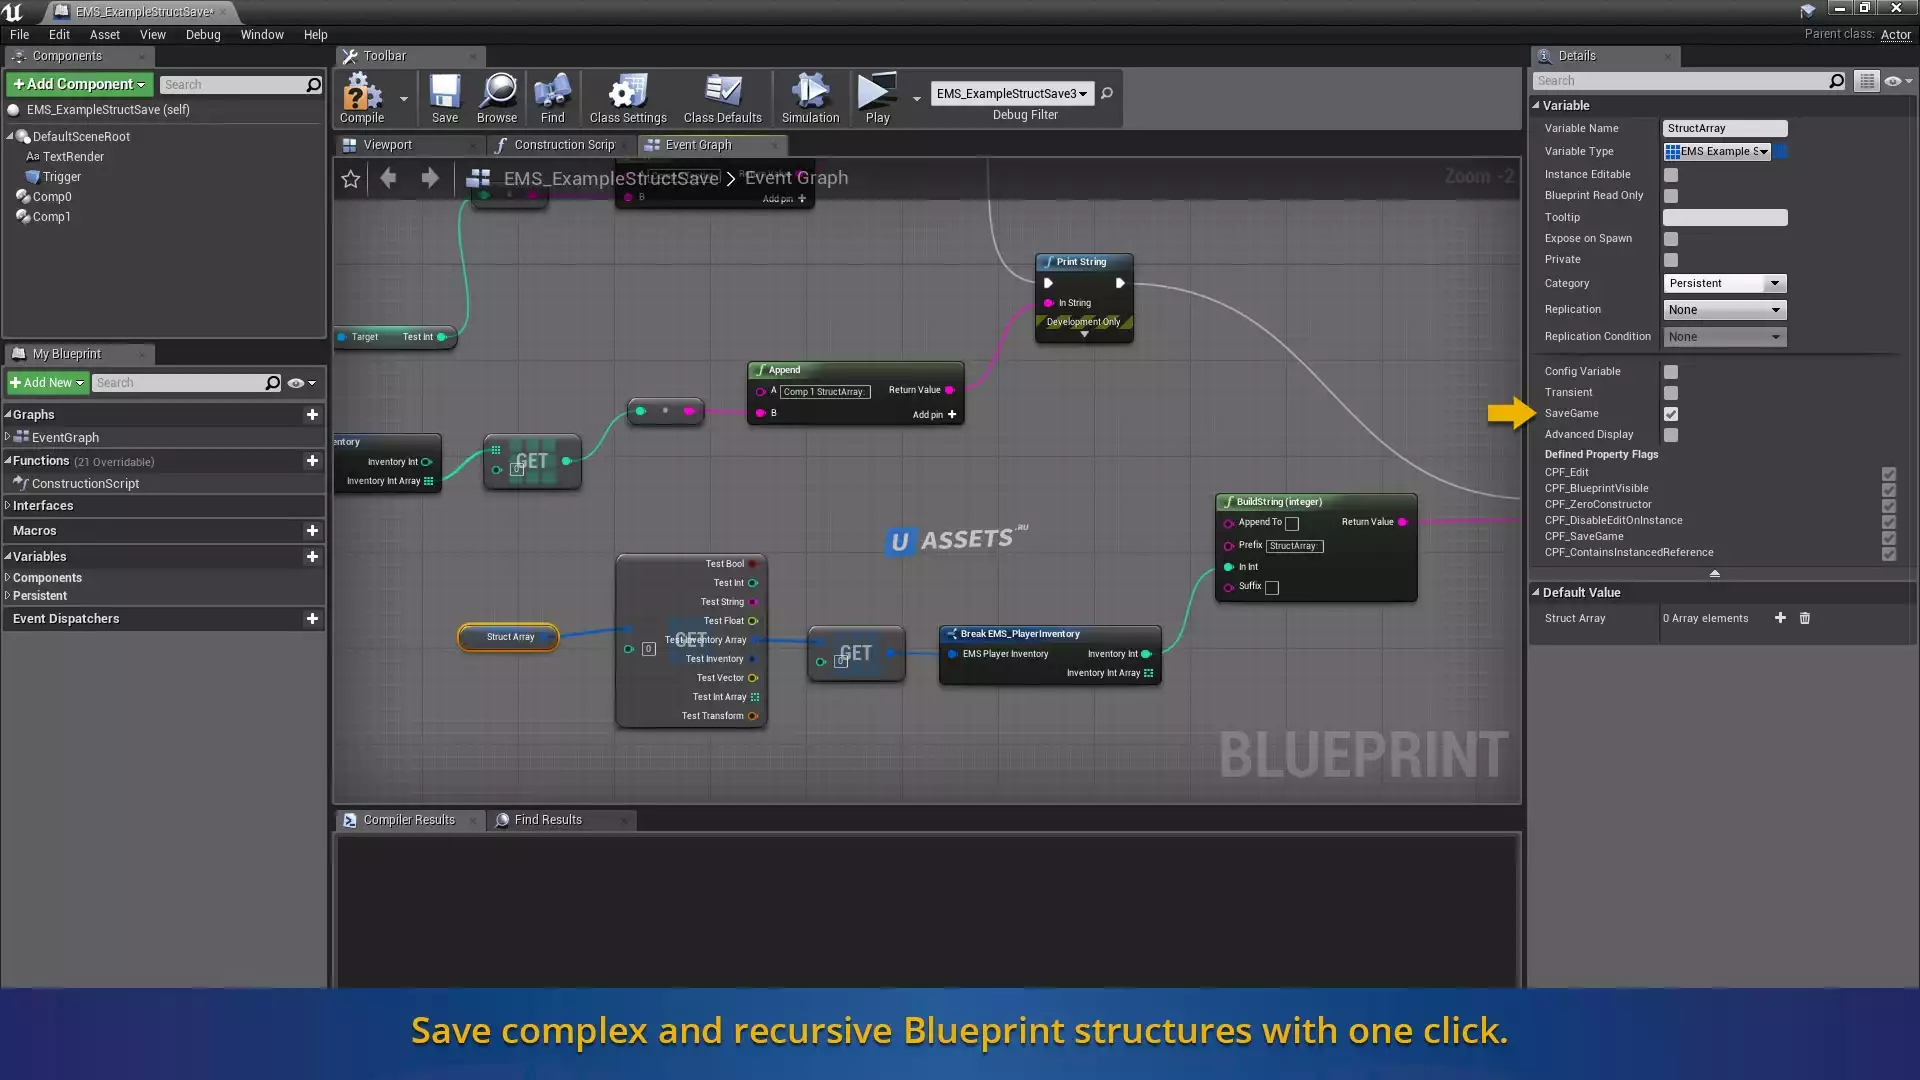Viewport: 1920px width, 1080px height.
Task: Switch to the Viewport tab
Action: tap(387, 145)
